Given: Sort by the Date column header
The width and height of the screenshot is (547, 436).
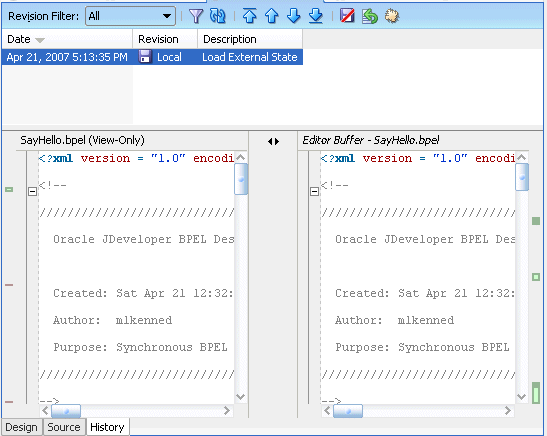Looking at the screenshot, I should tap(67, 39).
